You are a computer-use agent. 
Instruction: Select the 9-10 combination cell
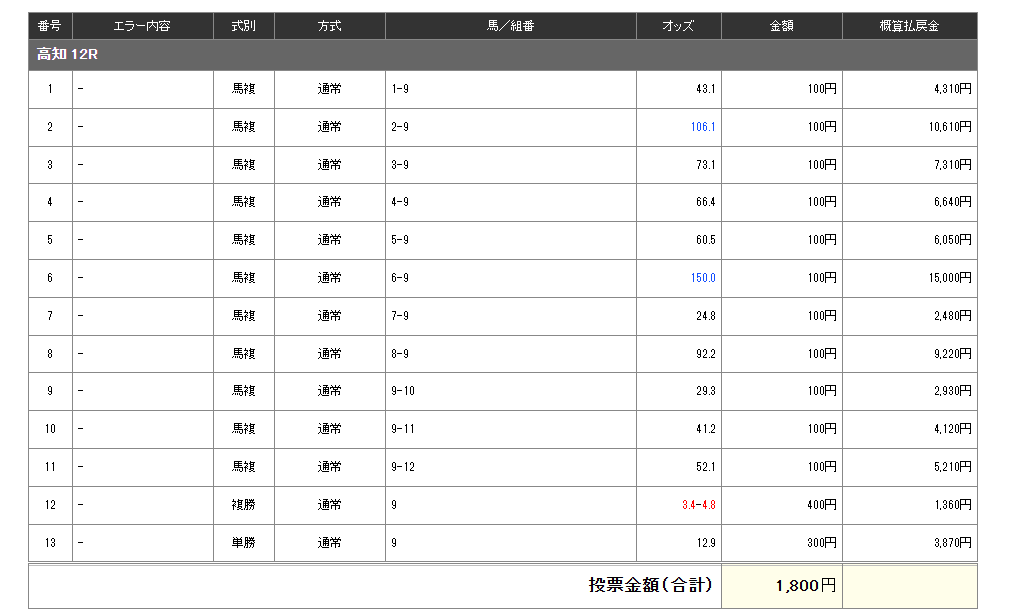(511, 391)
